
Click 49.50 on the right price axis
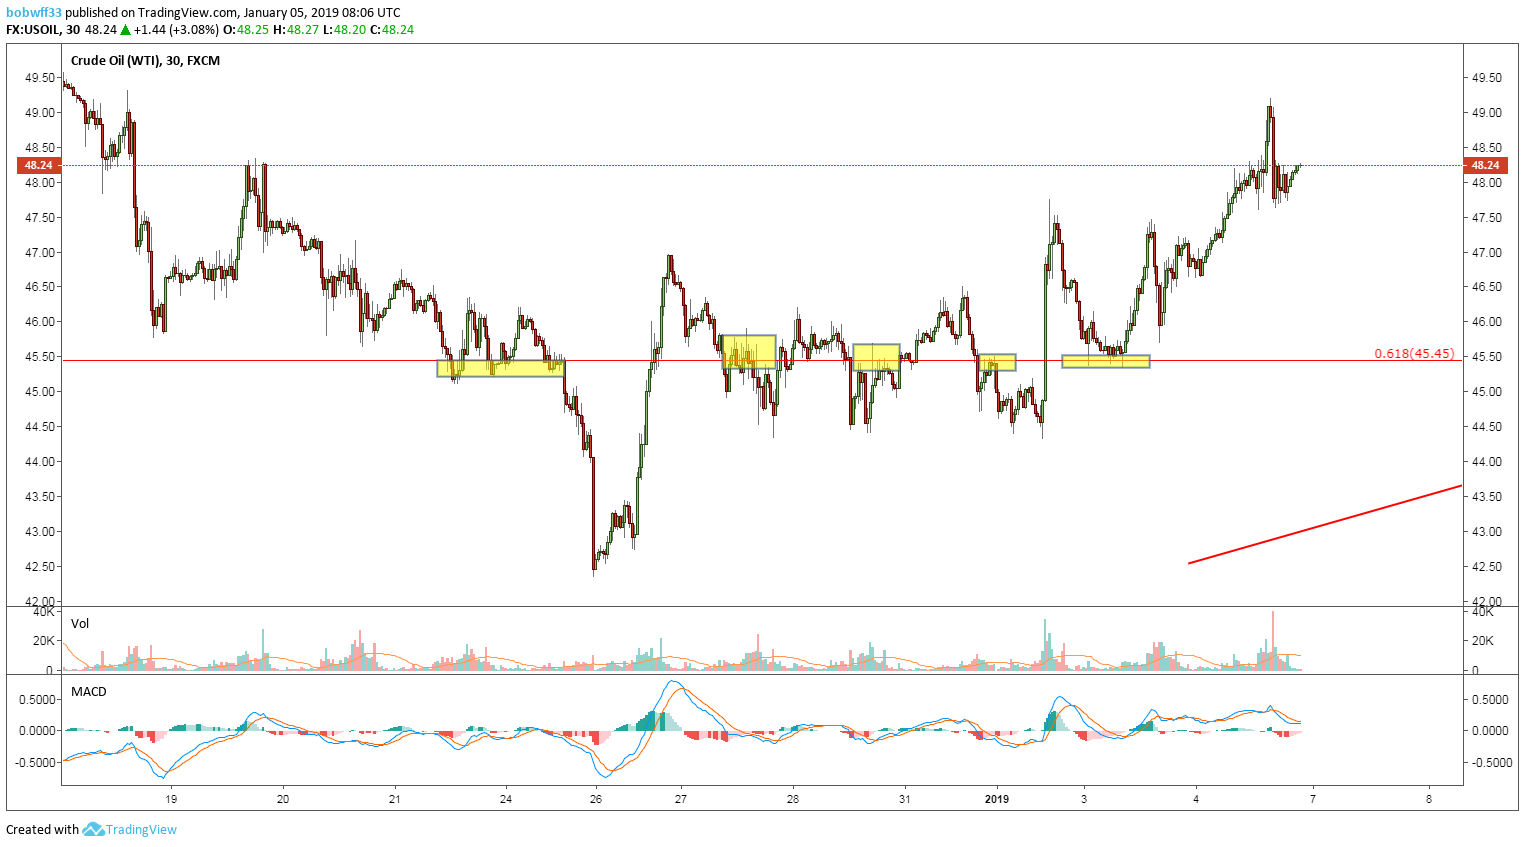(x=1486, y=78)
